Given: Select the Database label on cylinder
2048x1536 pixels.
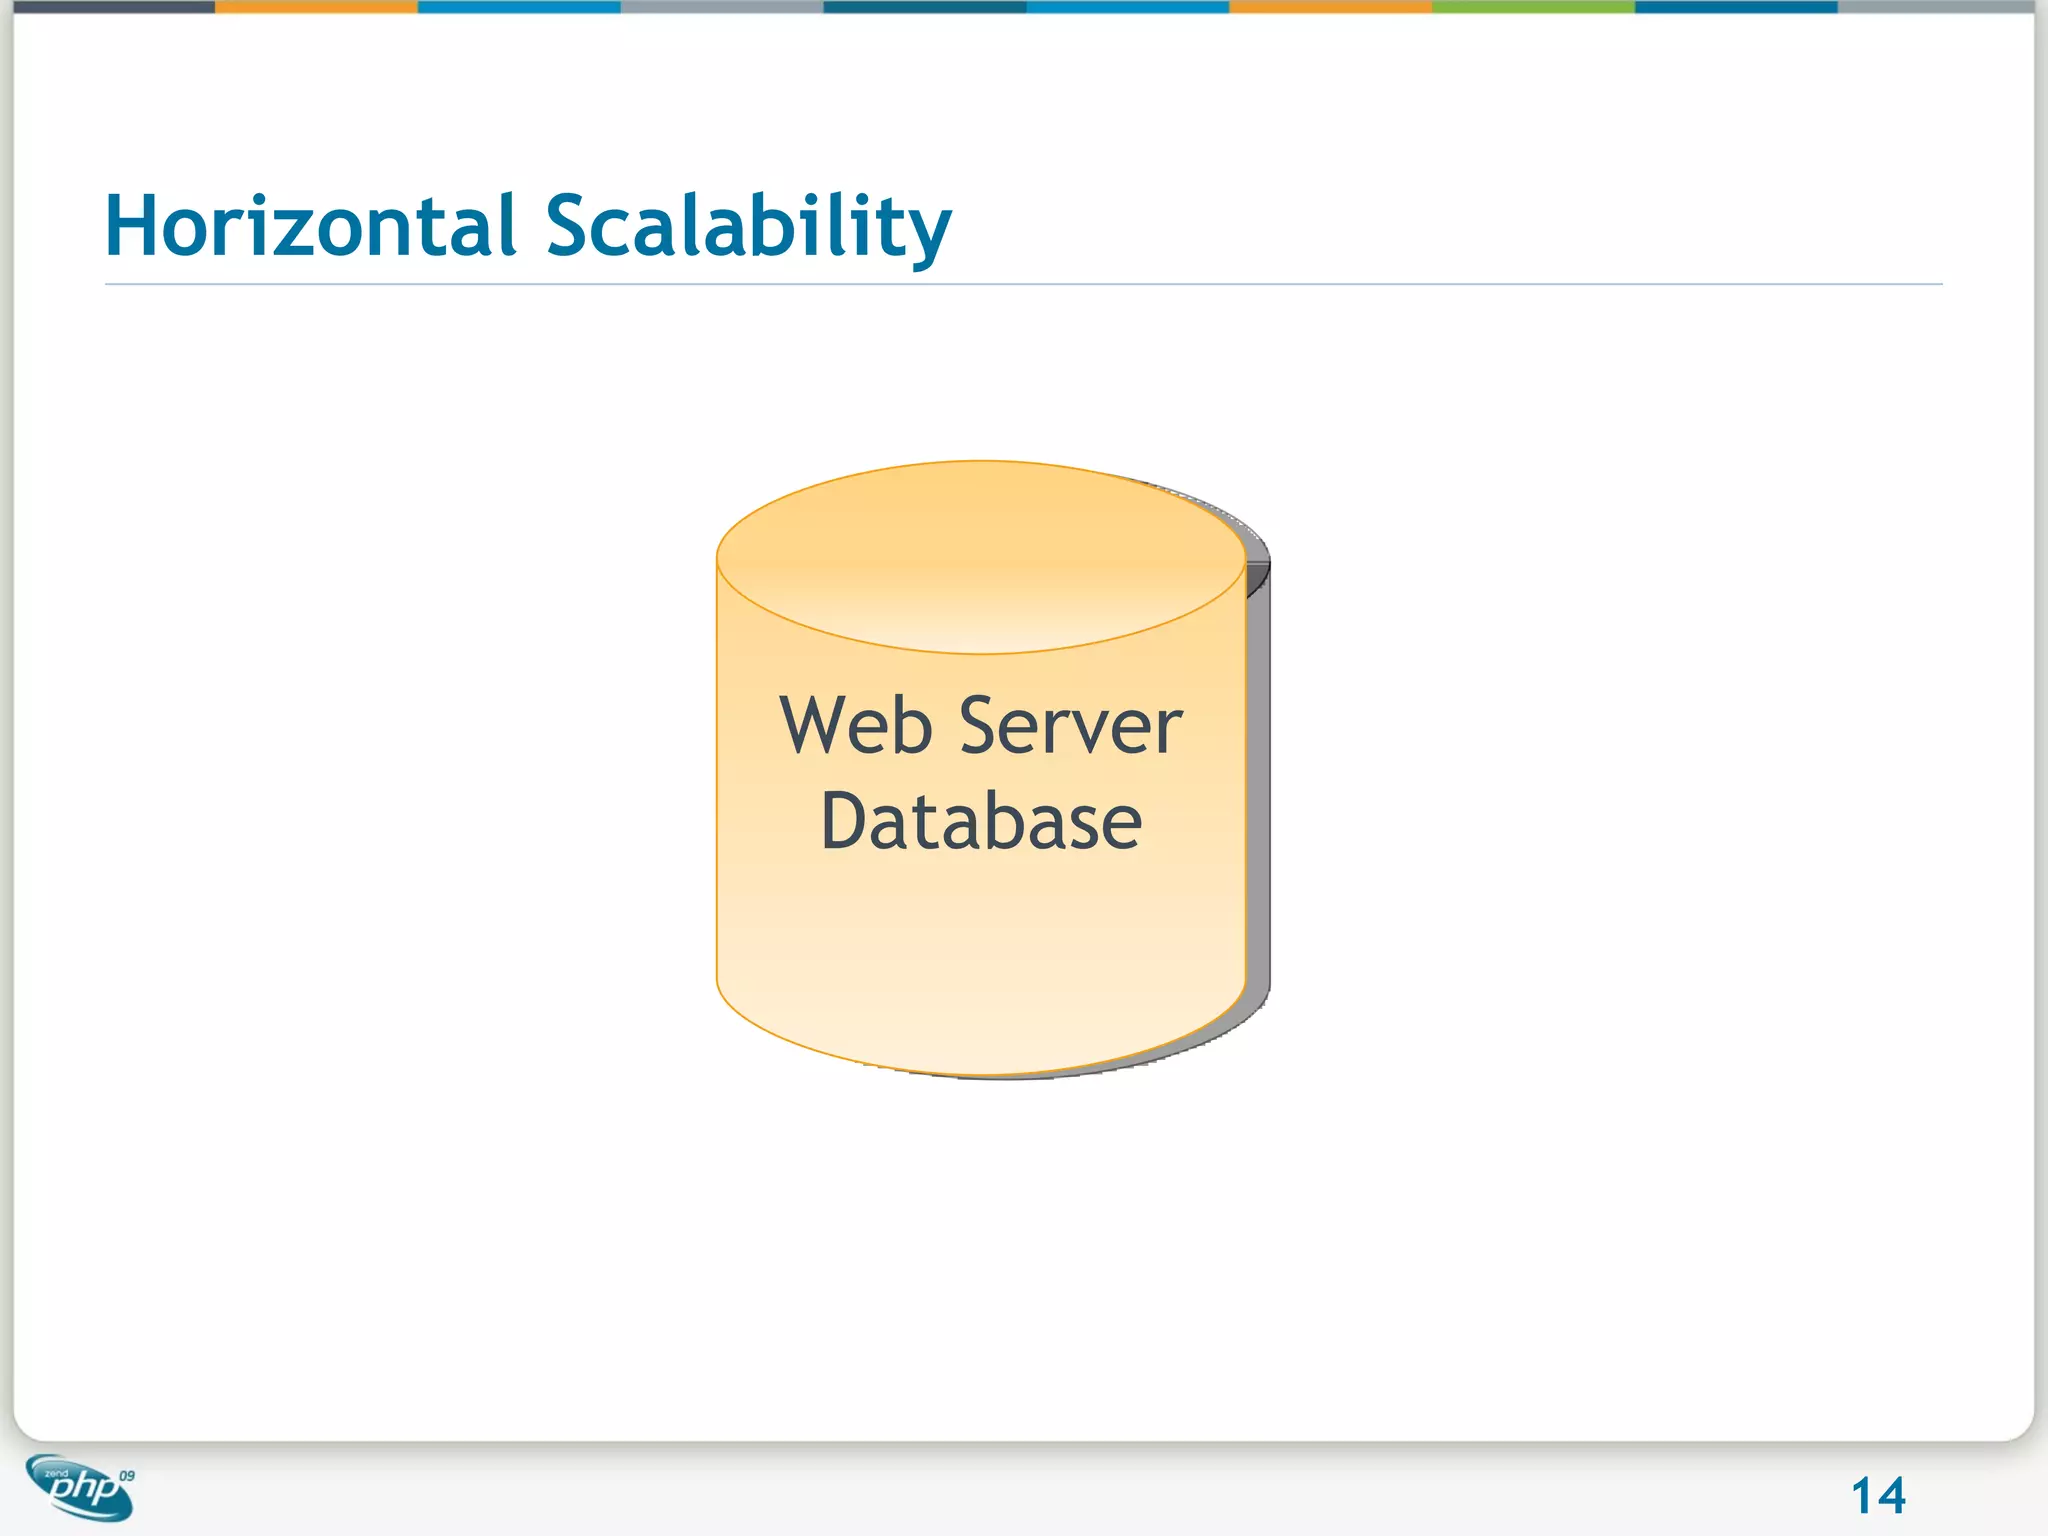Looking at the screenshot, I should pyautogui.click(x=981, y=821).
